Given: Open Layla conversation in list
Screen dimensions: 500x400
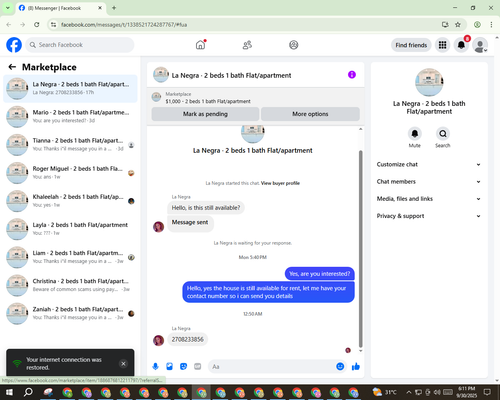Looking at the screenshot, I should click(x=70, y=229).
